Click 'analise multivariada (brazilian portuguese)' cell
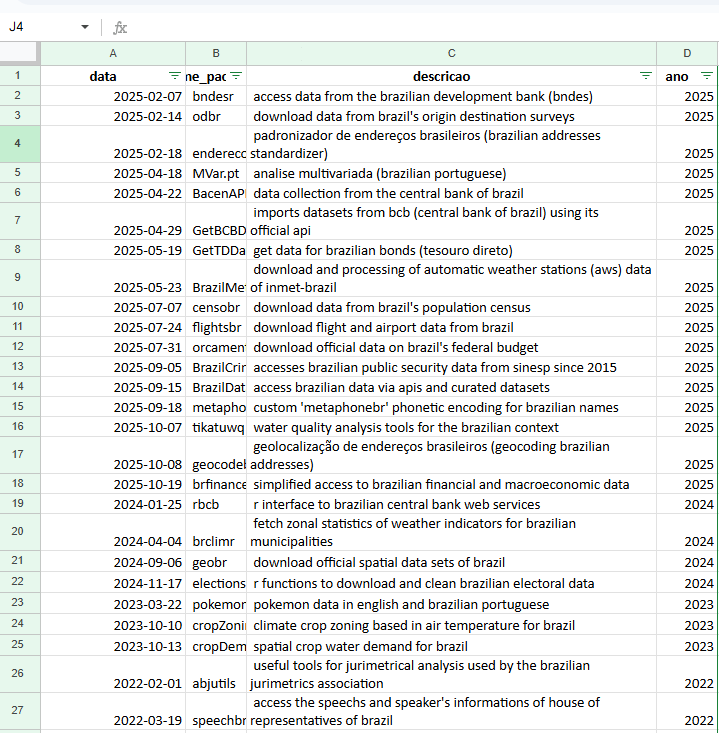719x733 pixels. [x=452, y=173]
